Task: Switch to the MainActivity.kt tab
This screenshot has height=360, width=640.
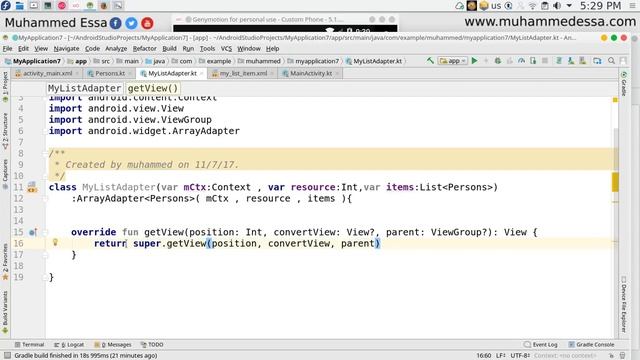Action: [311, 73]
